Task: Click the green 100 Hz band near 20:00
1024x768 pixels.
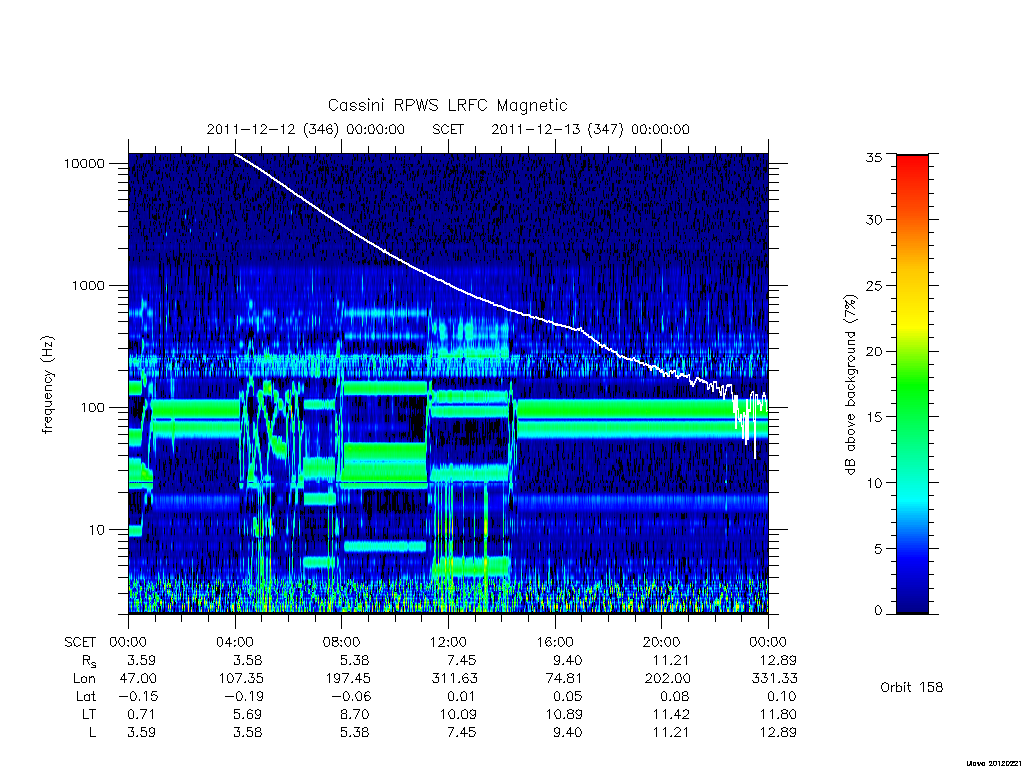Action: click(x=662, y=409)
